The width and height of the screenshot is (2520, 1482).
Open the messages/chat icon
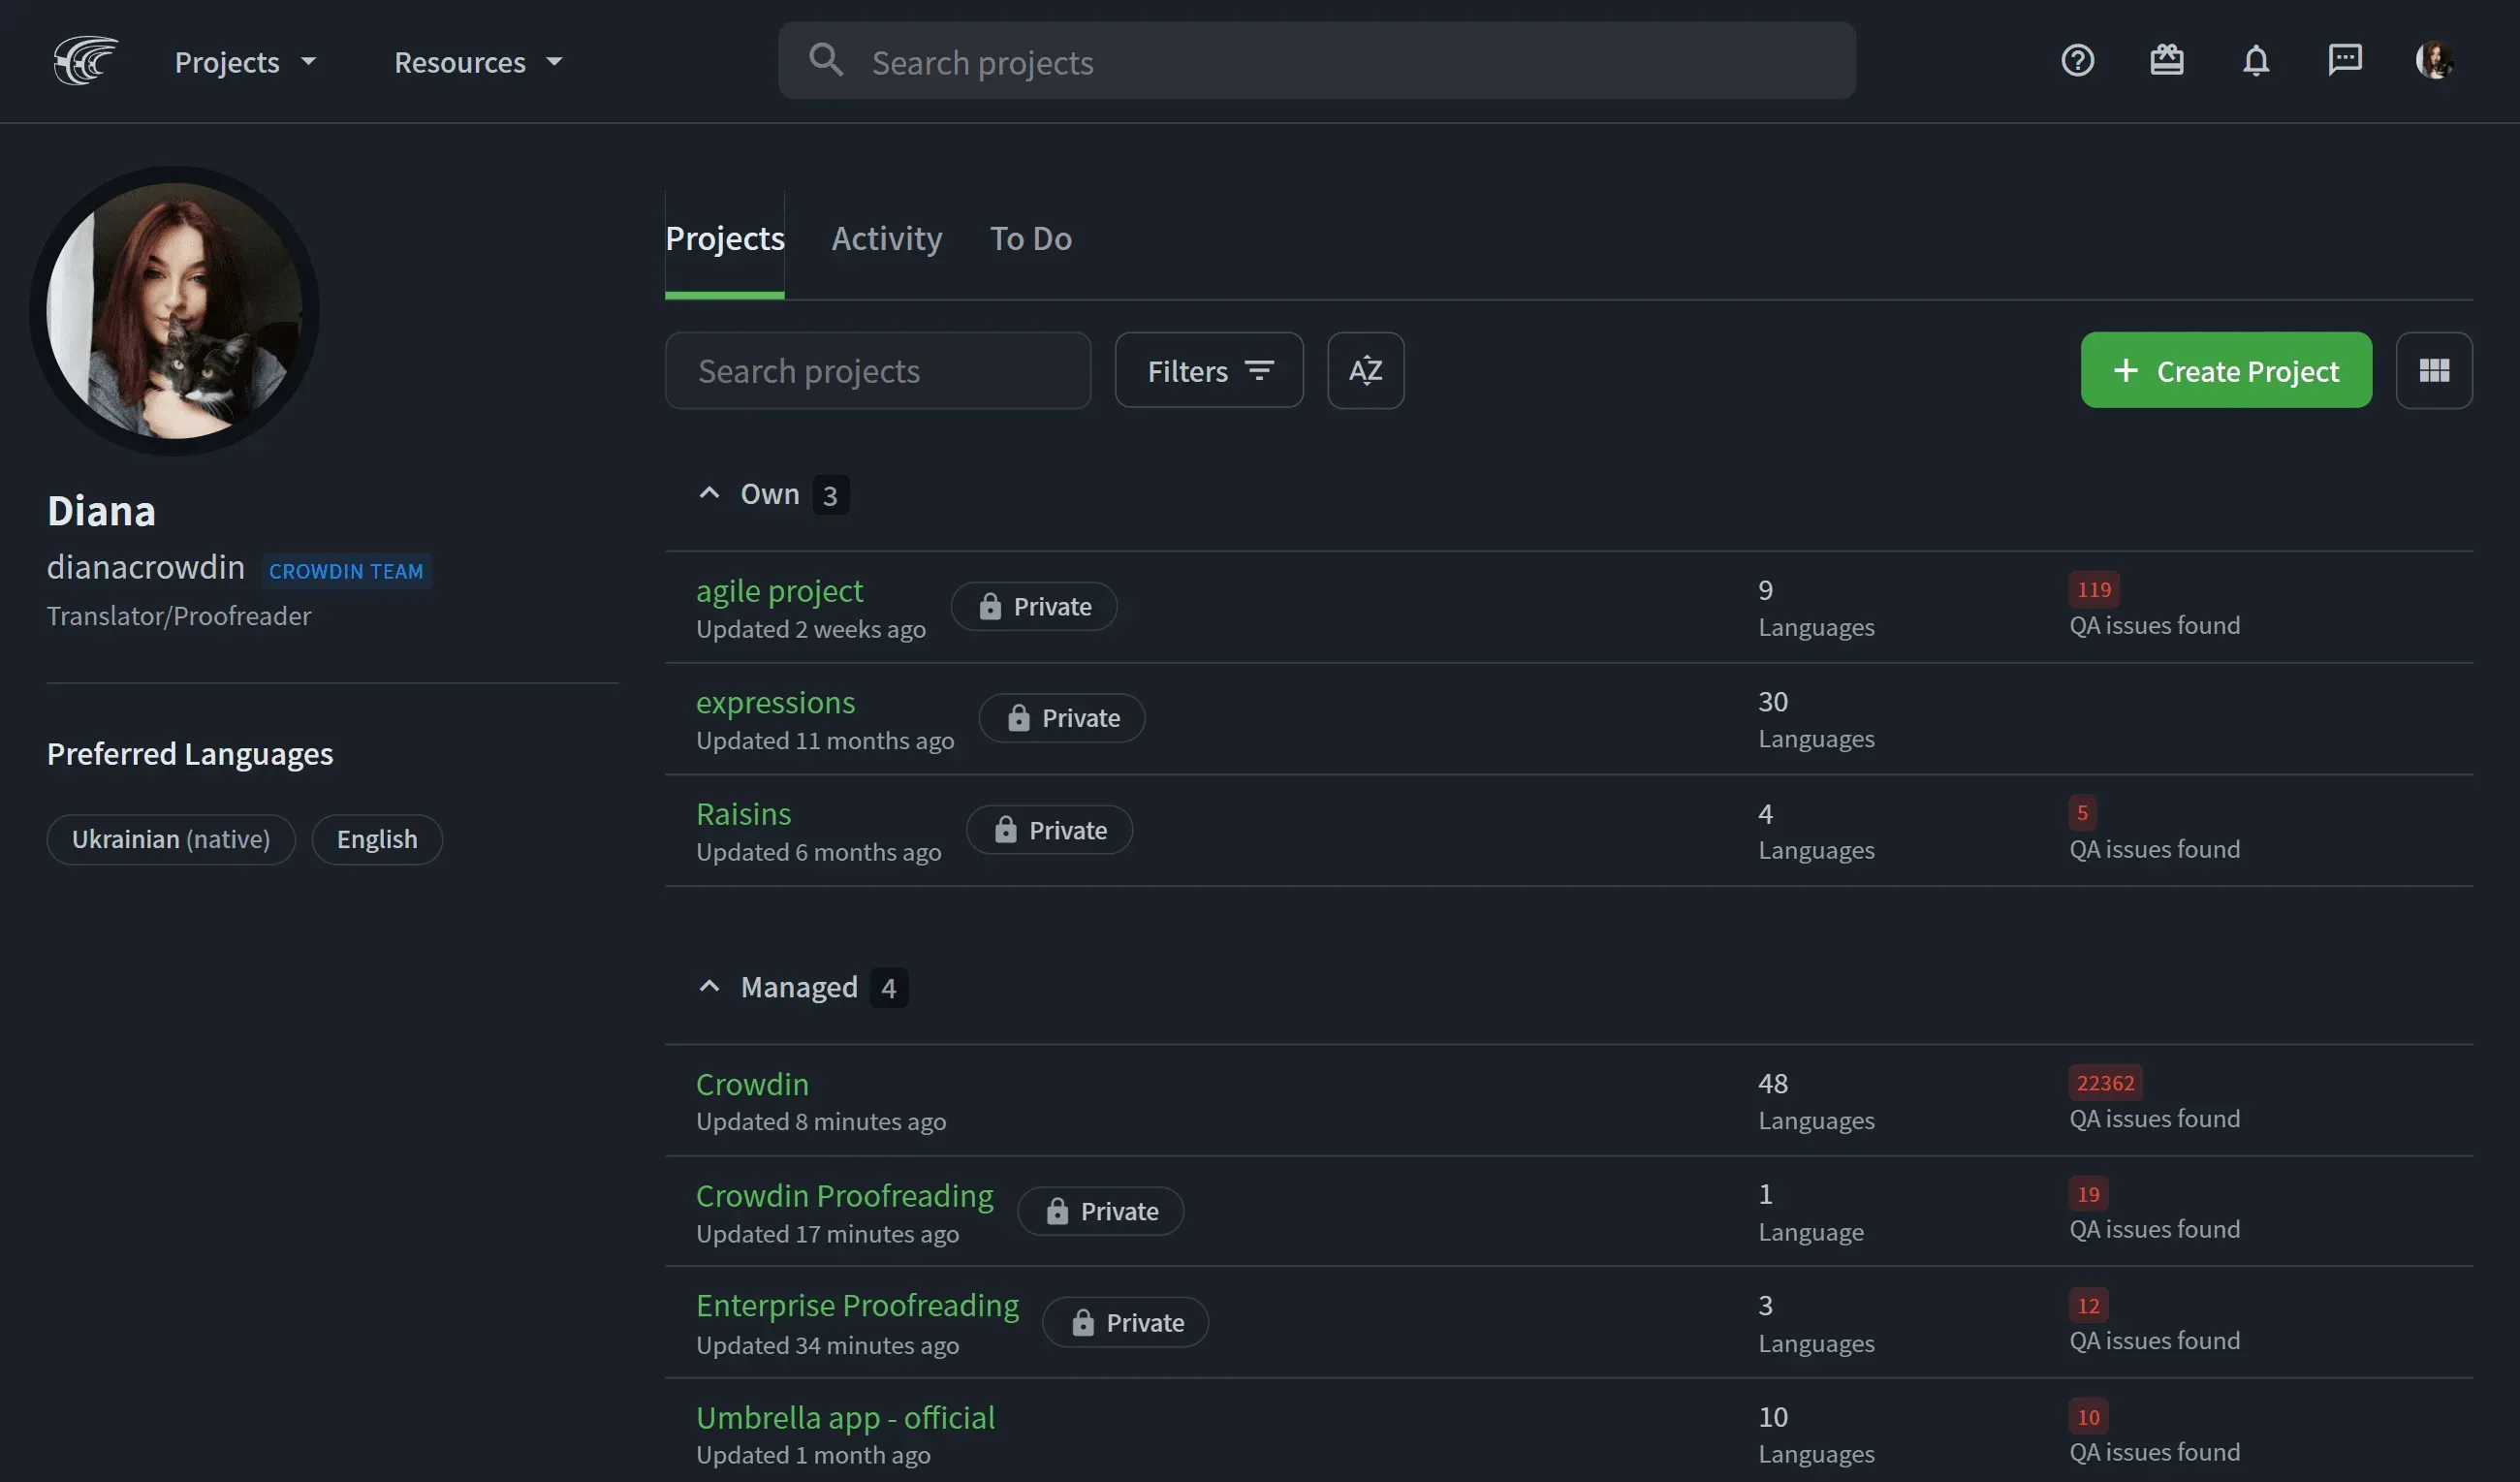(2344, 60)
